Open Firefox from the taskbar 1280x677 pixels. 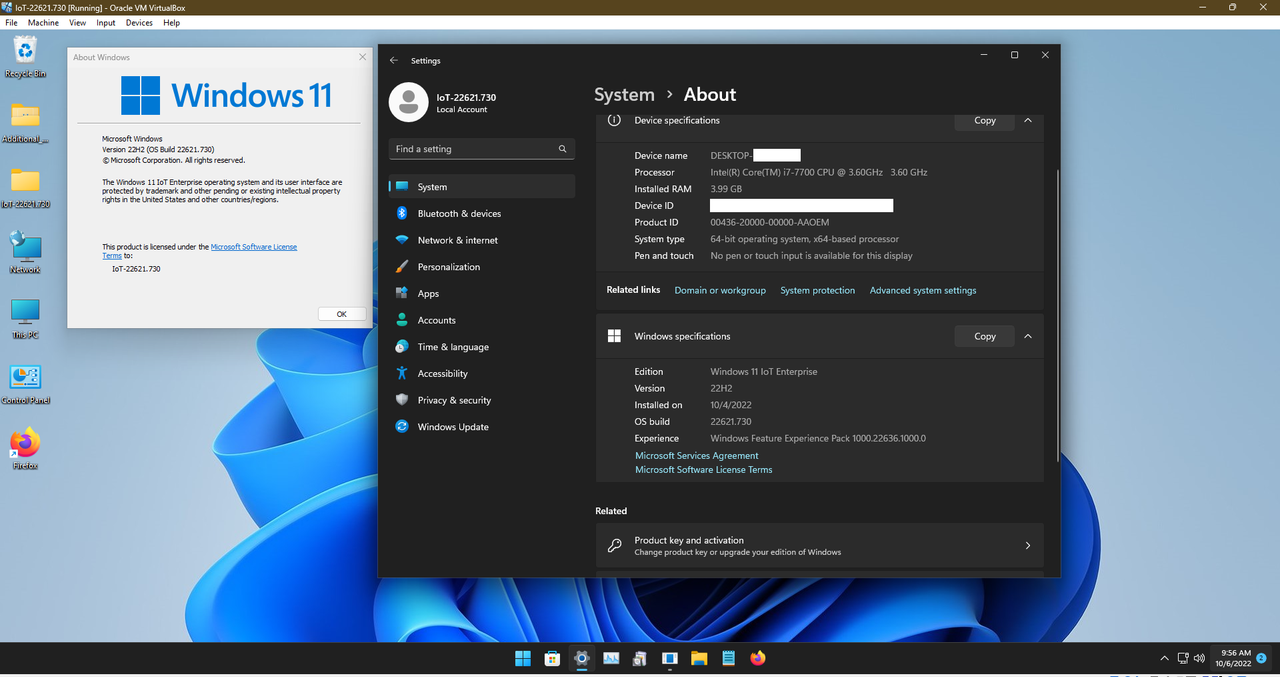pos(758,658)
